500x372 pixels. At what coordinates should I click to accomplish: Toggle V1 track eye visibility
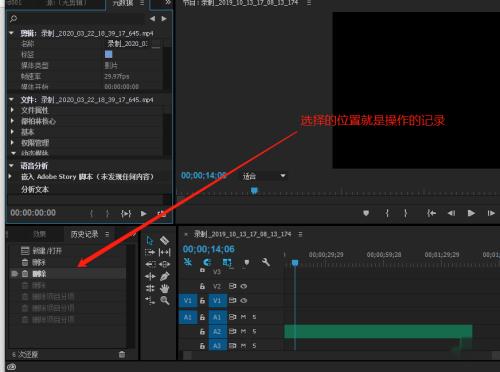coord(244,301)
